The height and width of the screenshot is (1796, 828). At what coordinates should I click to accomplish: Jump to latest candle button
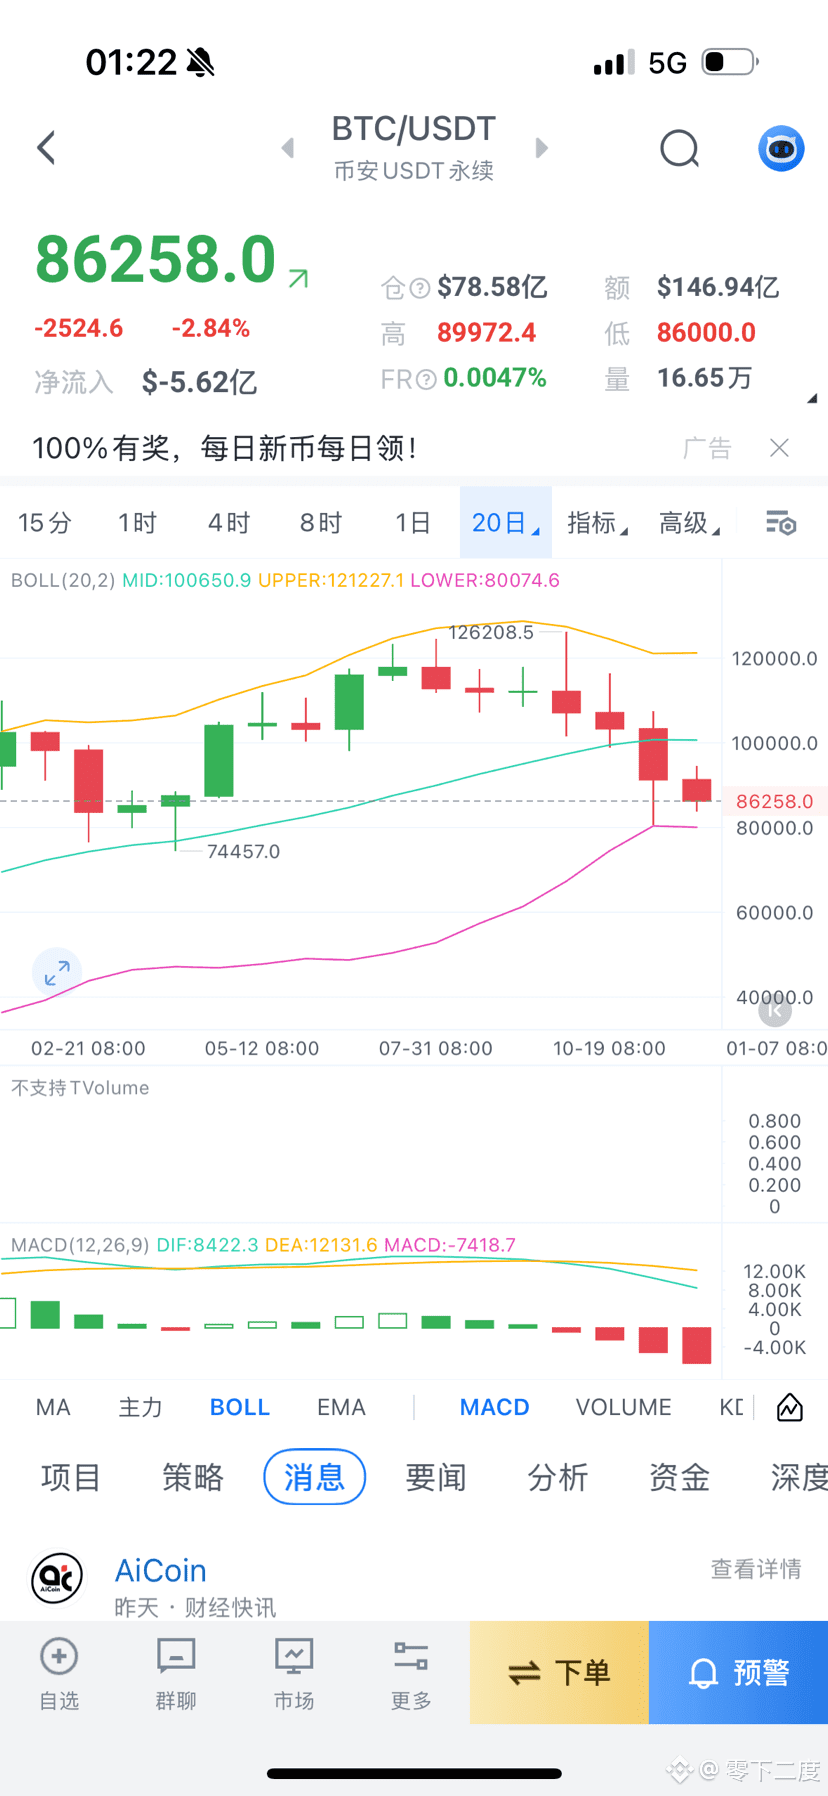point(775,1011)
